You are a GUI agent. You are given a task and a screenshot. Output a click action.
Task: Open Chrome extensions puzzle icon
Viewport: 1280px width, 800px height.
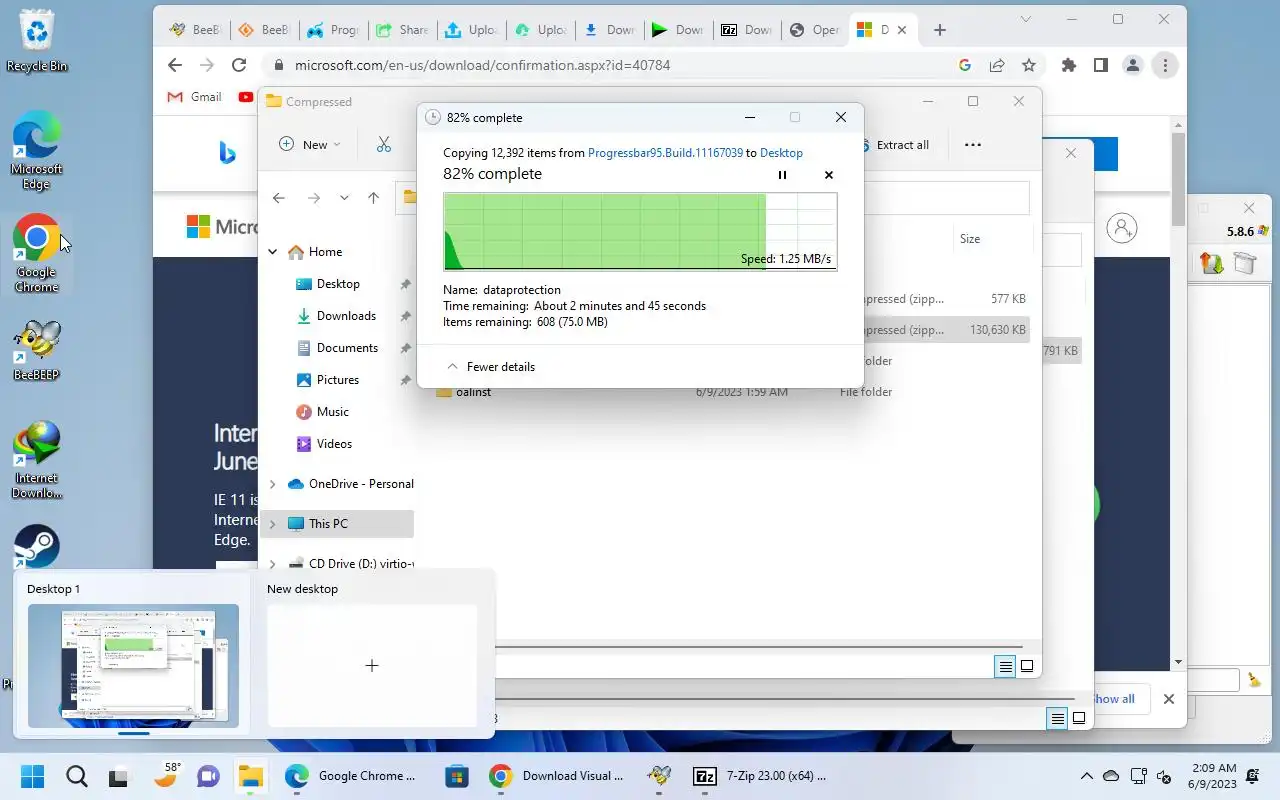pos(1069,65)
